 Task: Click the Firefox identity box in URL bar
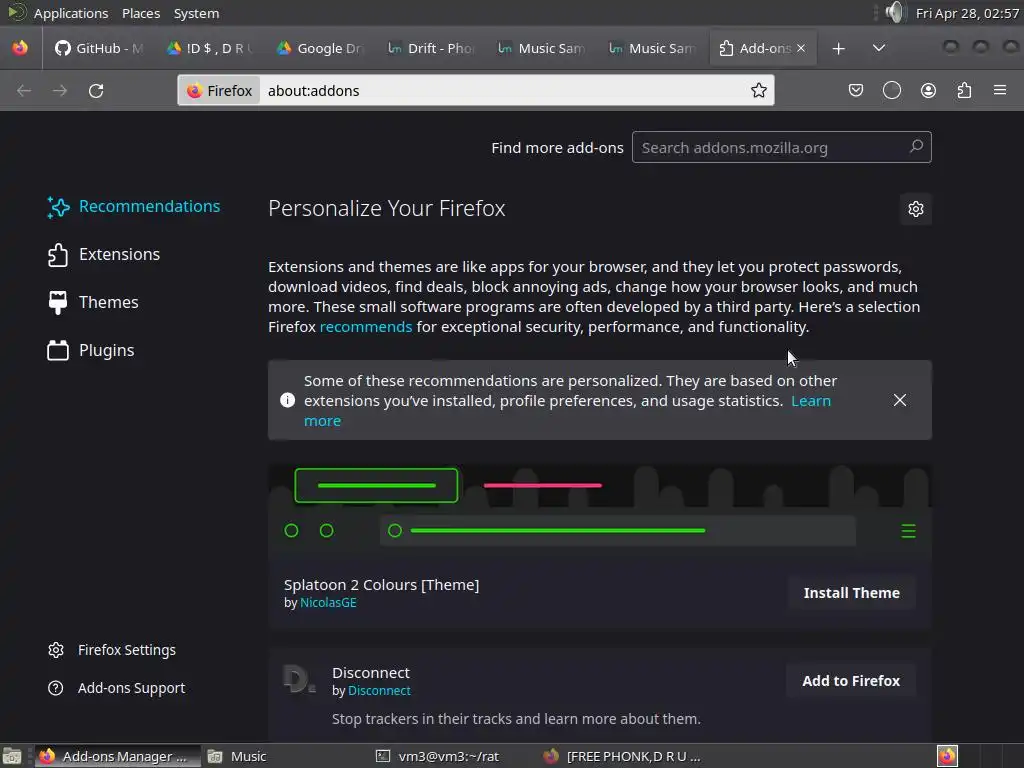click(219, 91)
